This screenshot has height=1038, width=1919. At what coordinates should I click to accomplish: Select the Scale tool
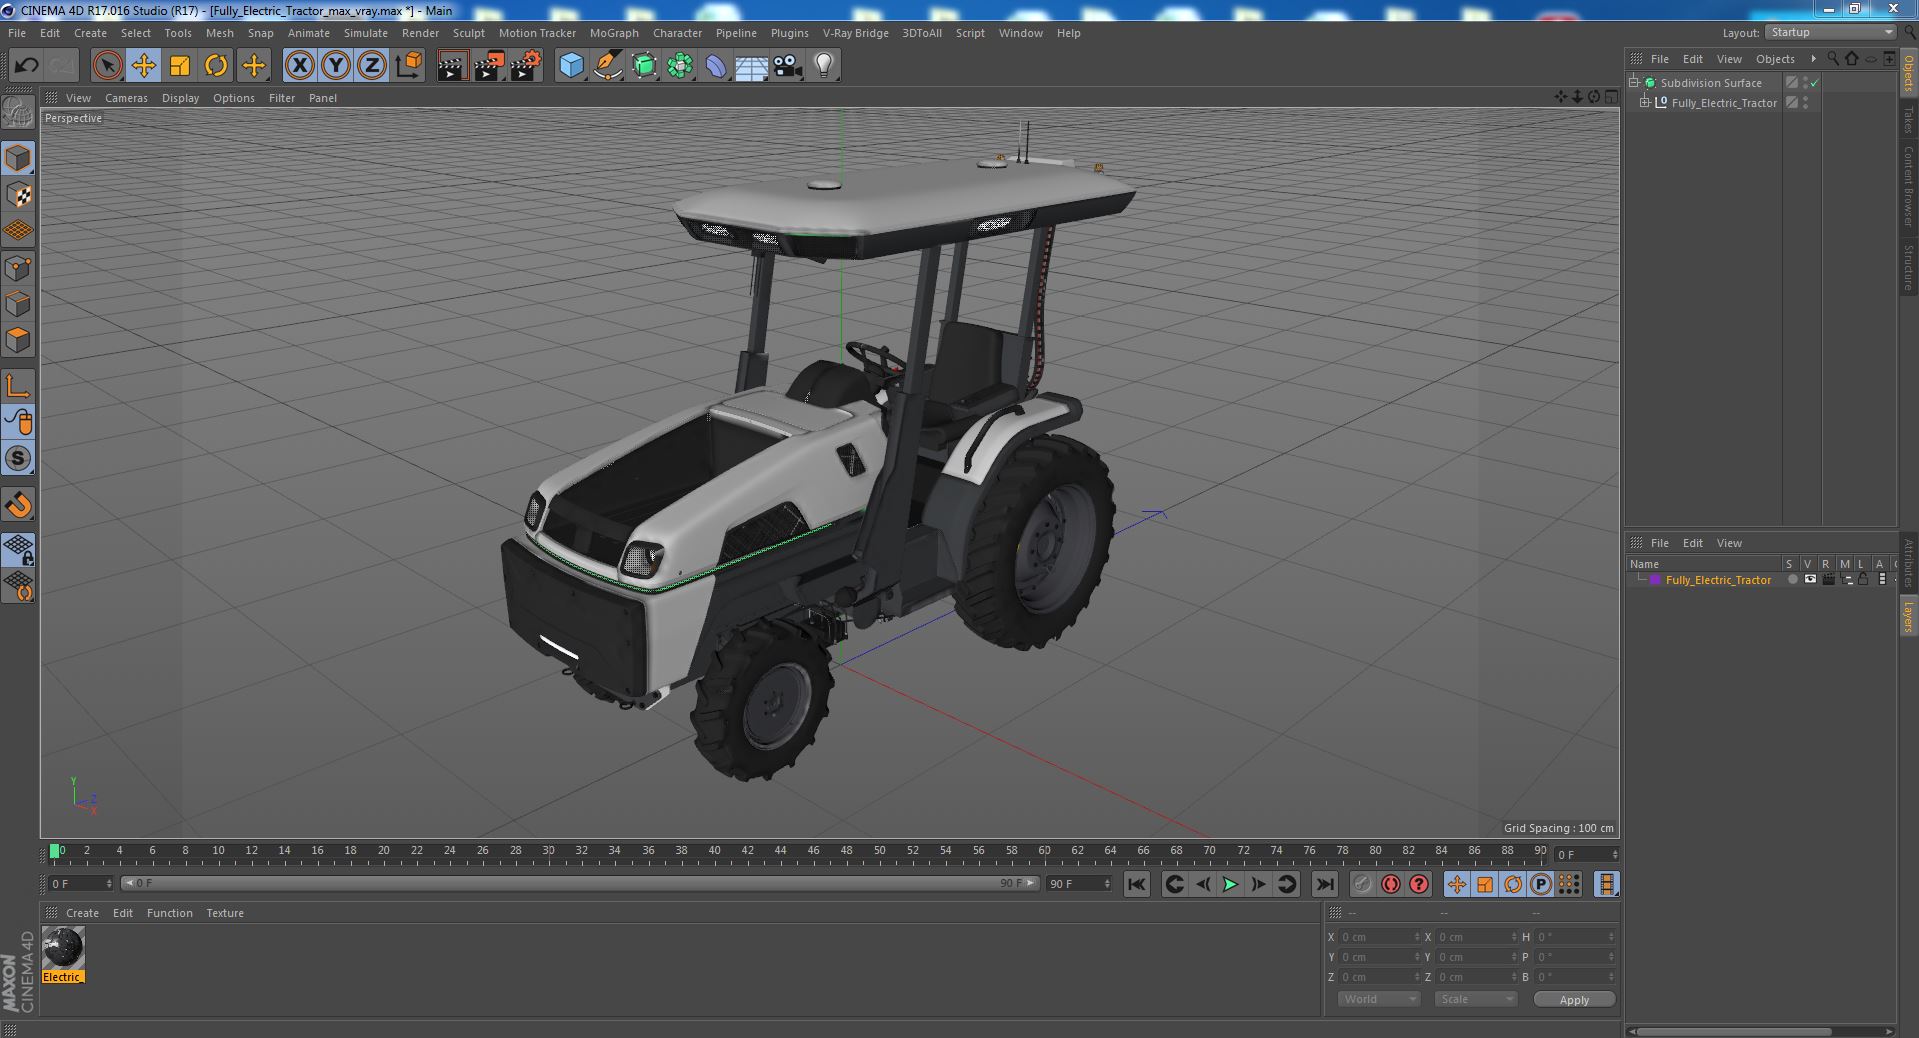(x=180, y=66)
